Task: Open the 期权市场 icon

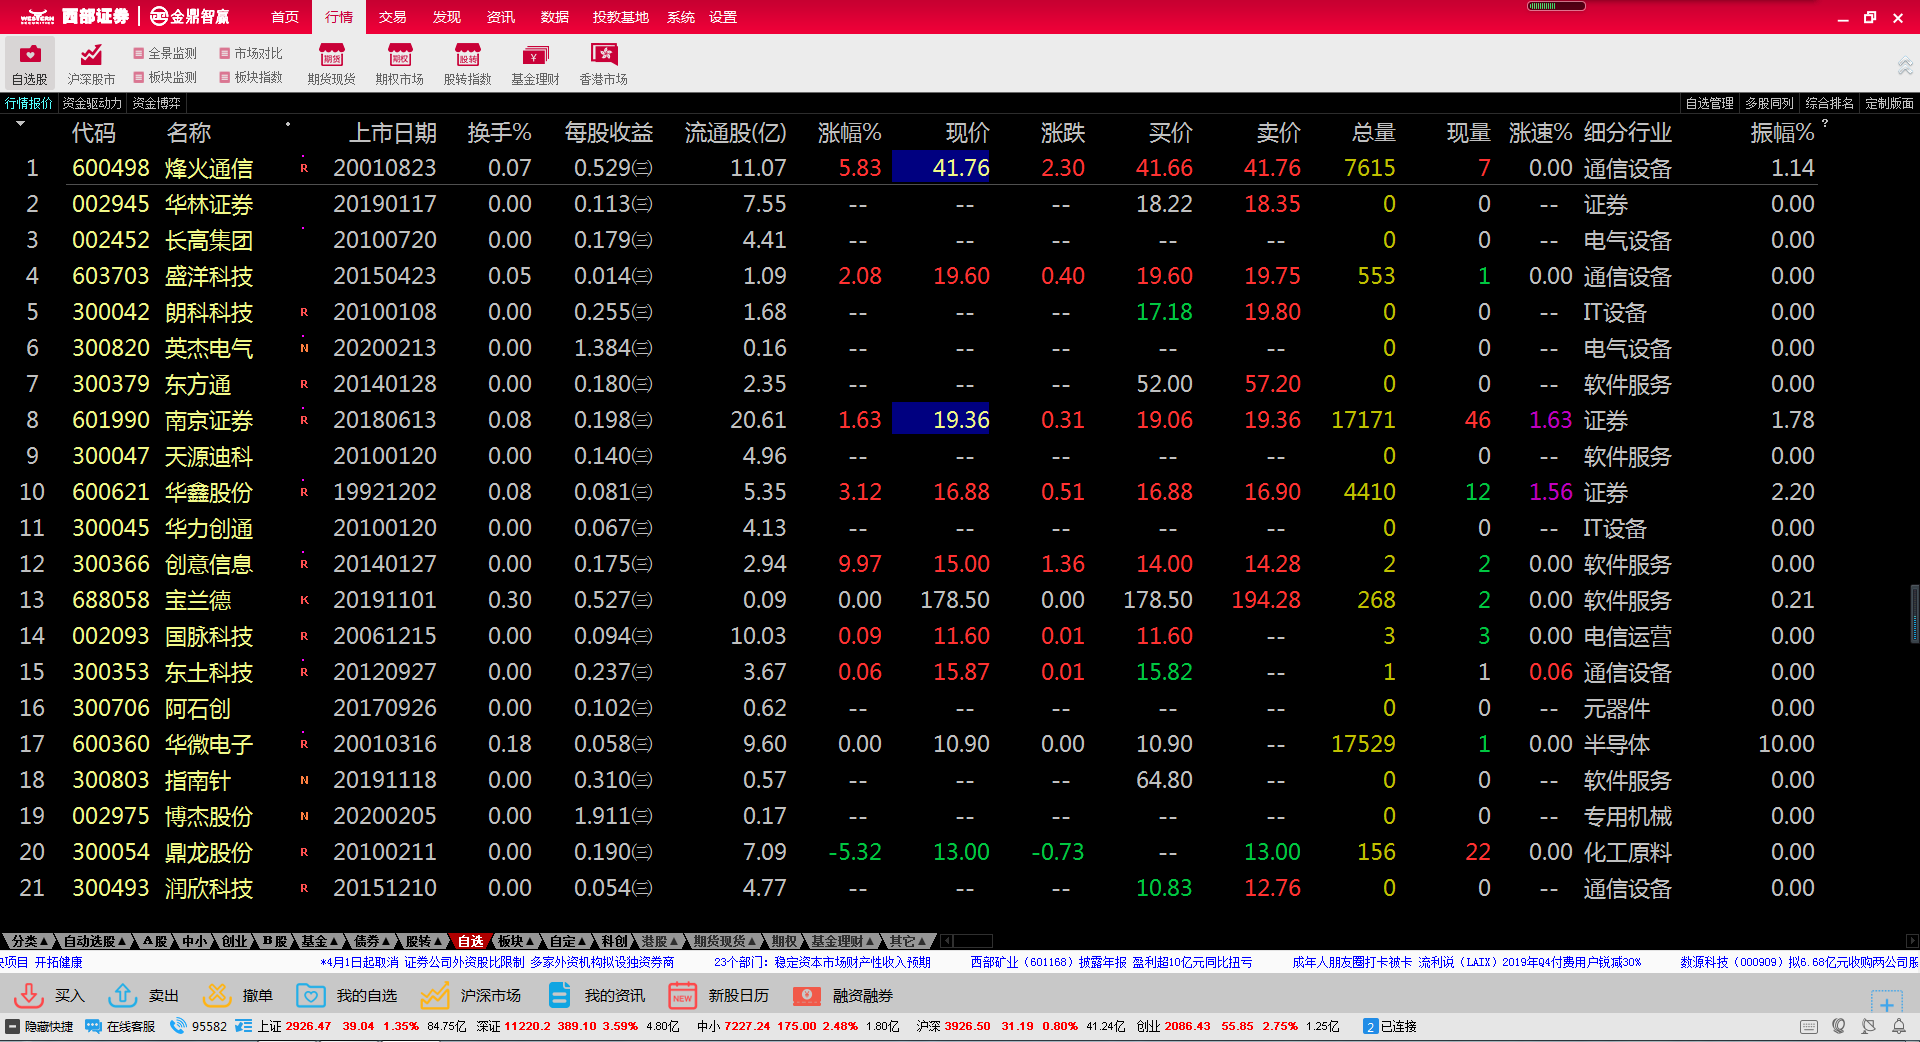Action: [399, 63]
